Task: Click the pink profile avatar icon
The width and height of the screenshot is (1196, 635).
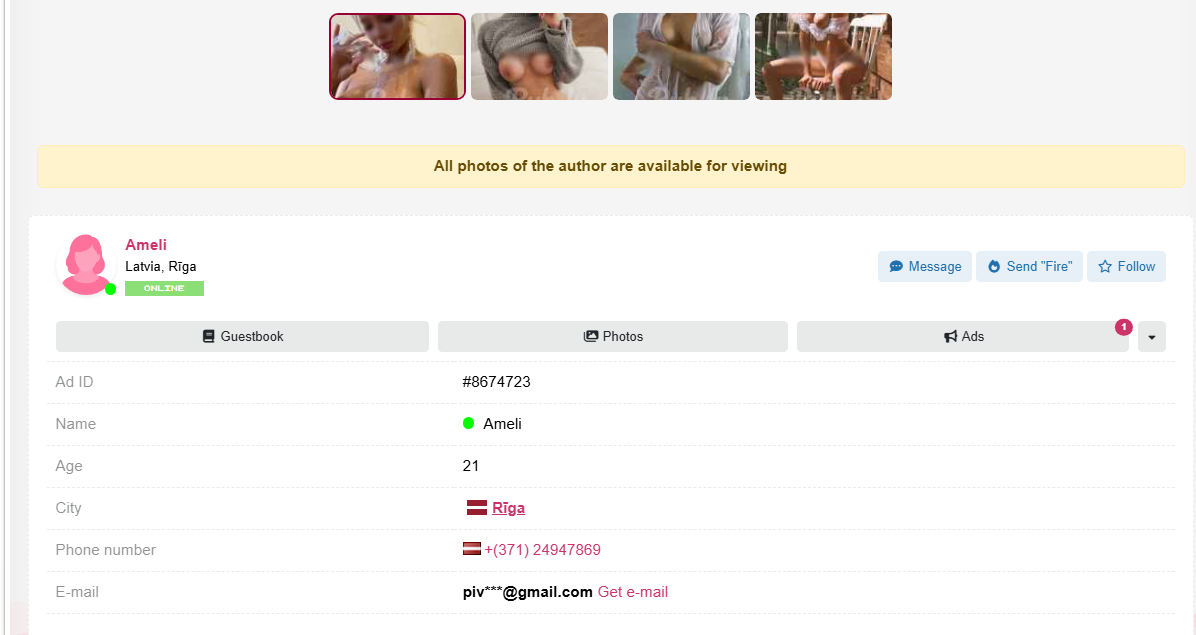Action: 85,265
